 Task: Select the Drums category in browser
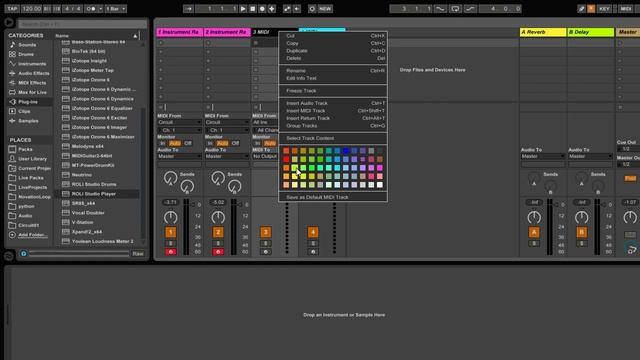[26, 54]
